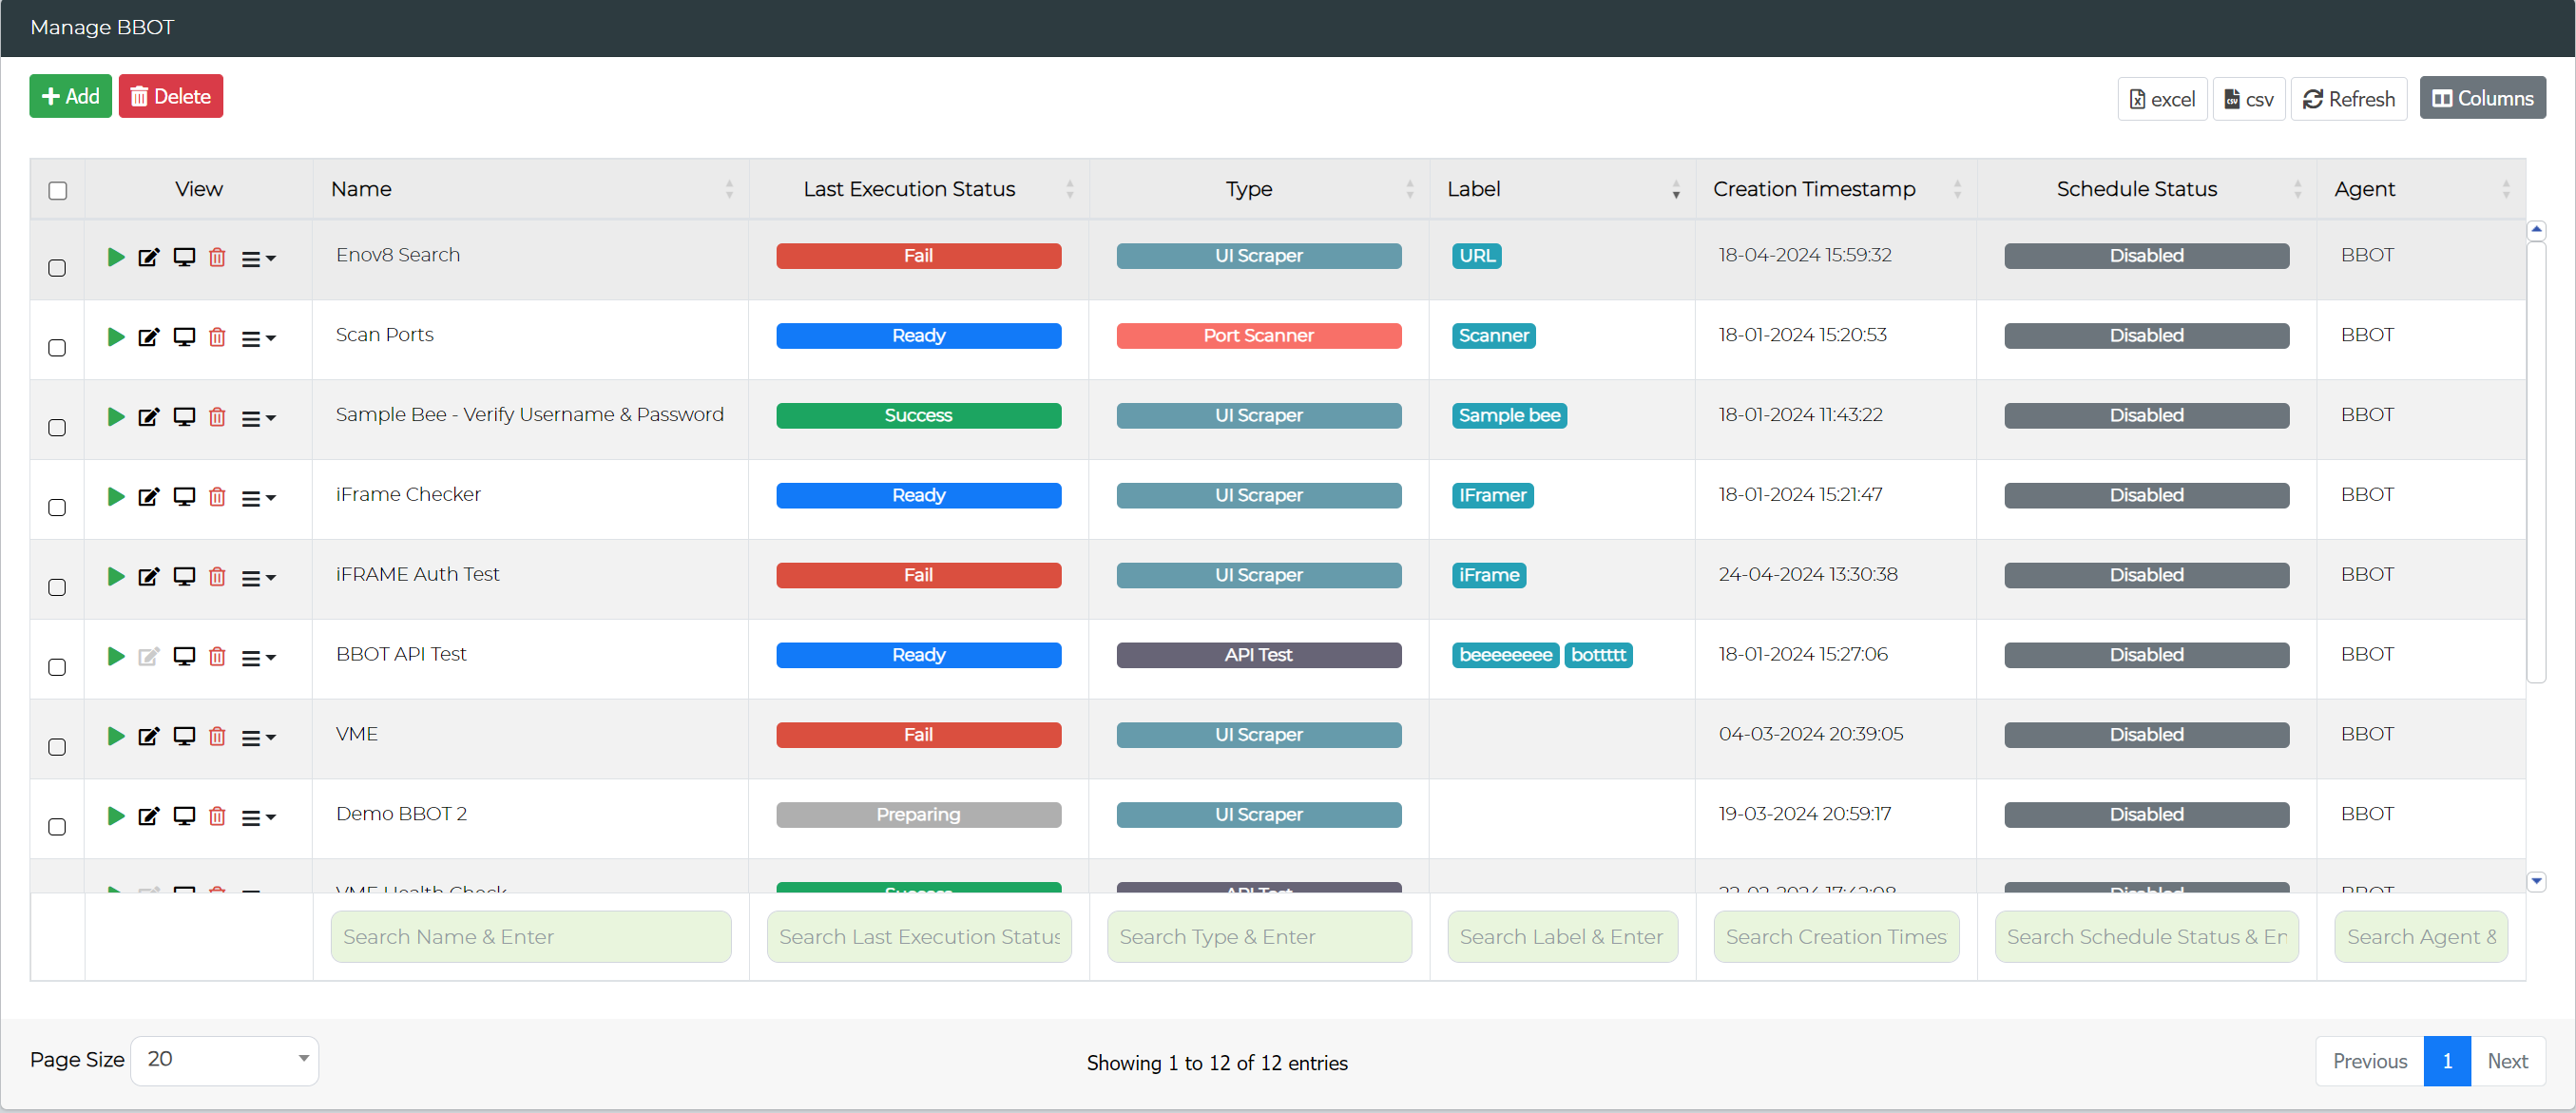Edit the Sample Bee entry

[149, 417]
